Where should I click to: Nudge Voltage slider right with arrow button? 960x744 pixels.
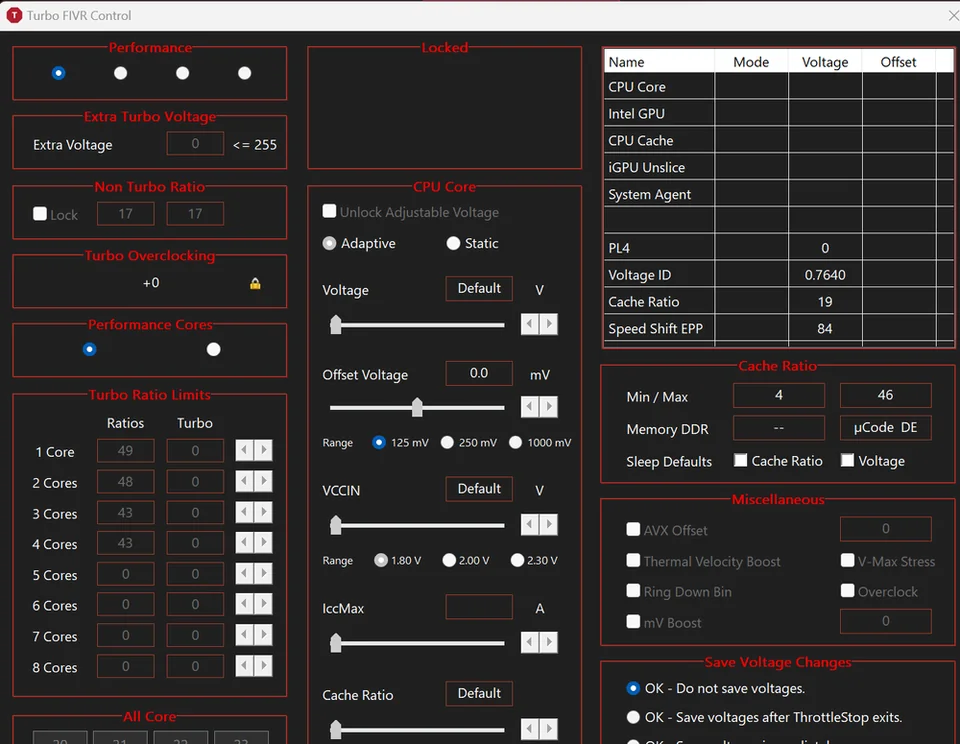[x=549, y=324]
